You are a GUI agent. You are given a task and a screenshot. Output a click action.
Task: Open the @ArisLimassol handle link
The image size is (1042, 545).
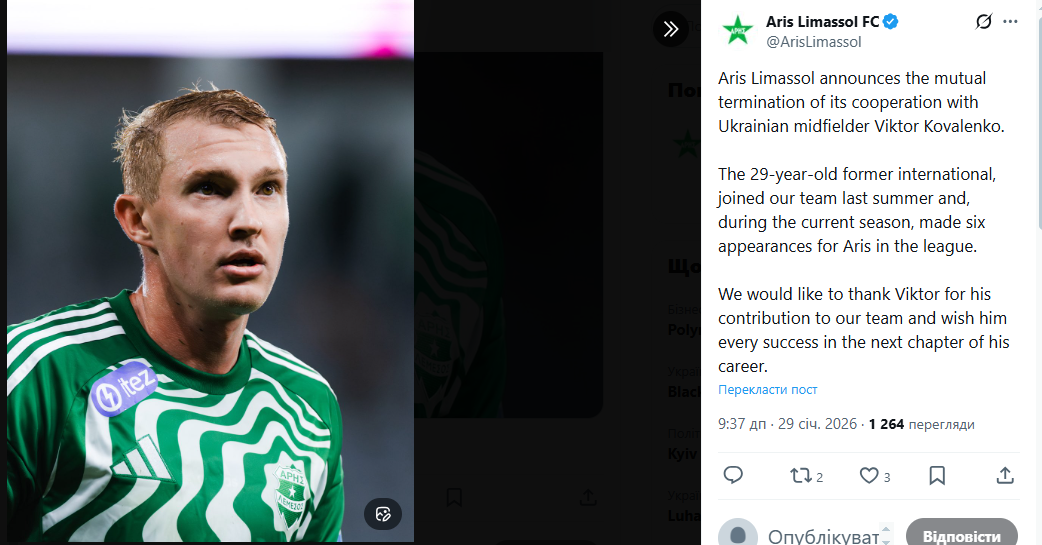tap(813, 42)
